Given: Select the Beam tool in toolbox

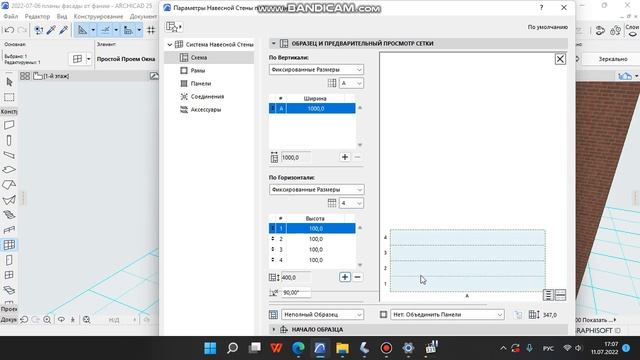Looking at the screenshot, I should coord(9,155).
